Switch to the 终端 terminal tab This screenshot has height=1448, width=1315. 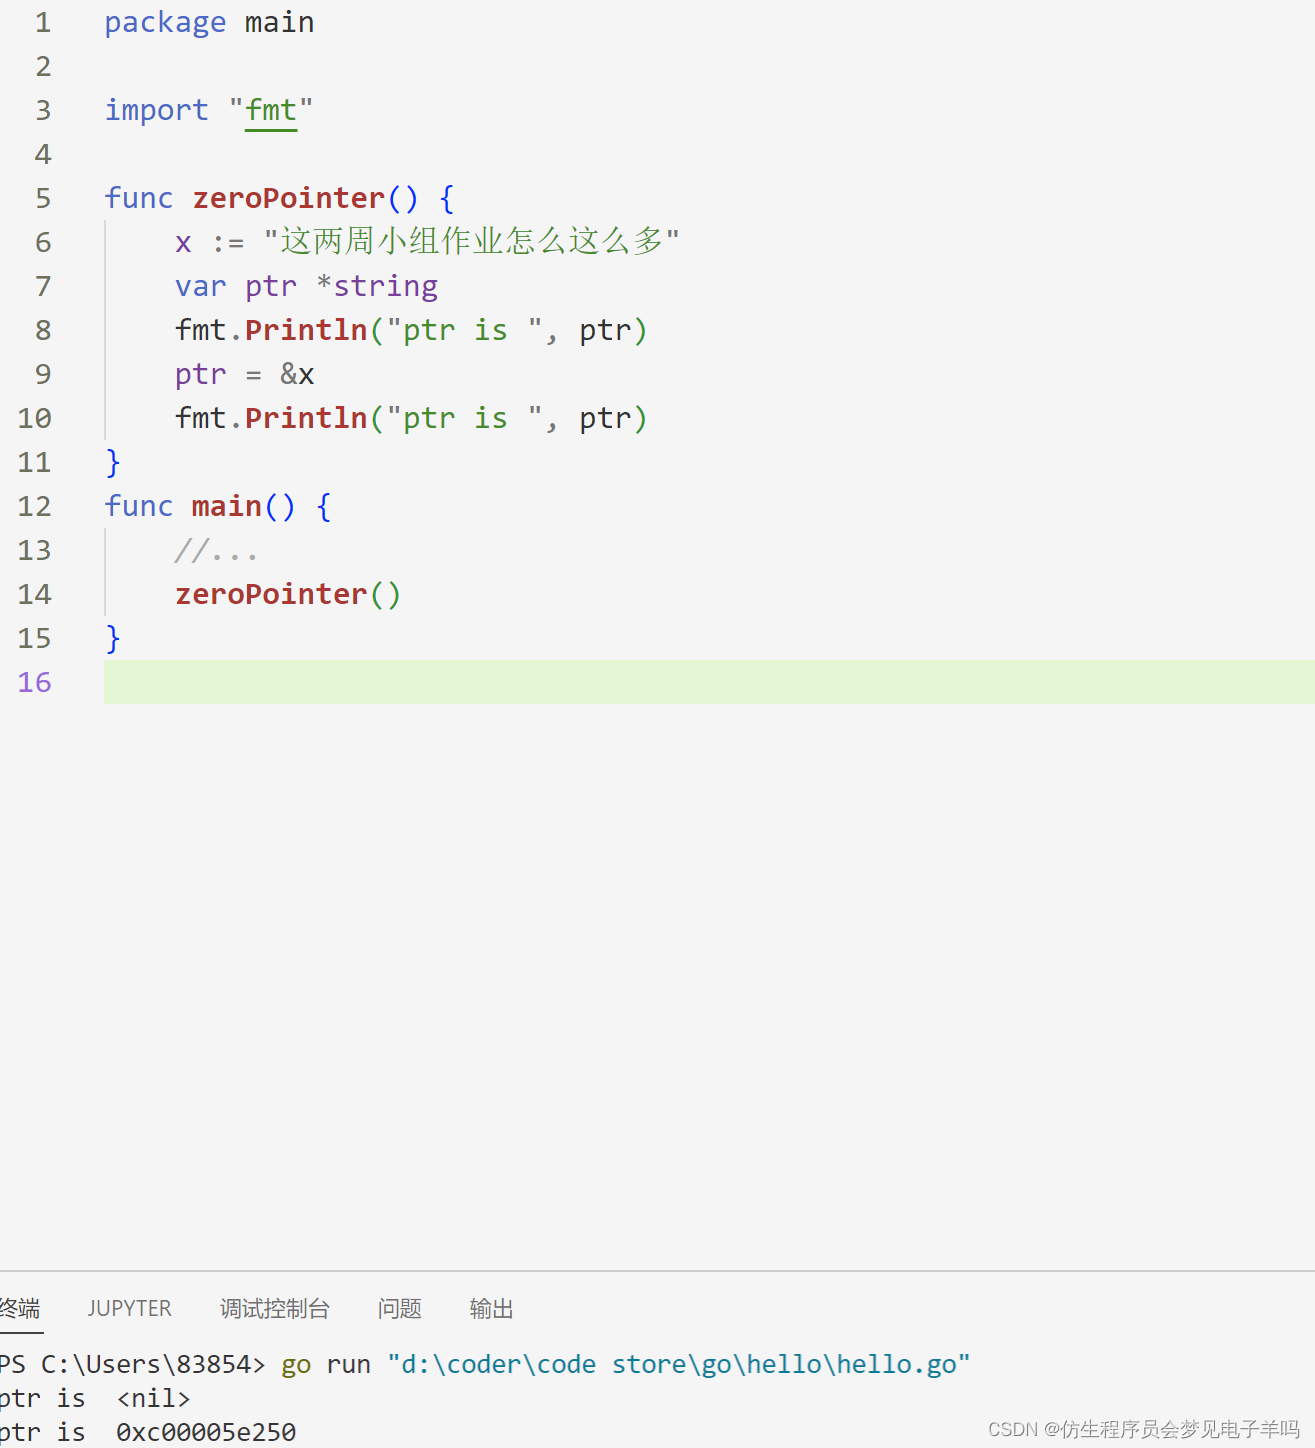point(19,1308)
